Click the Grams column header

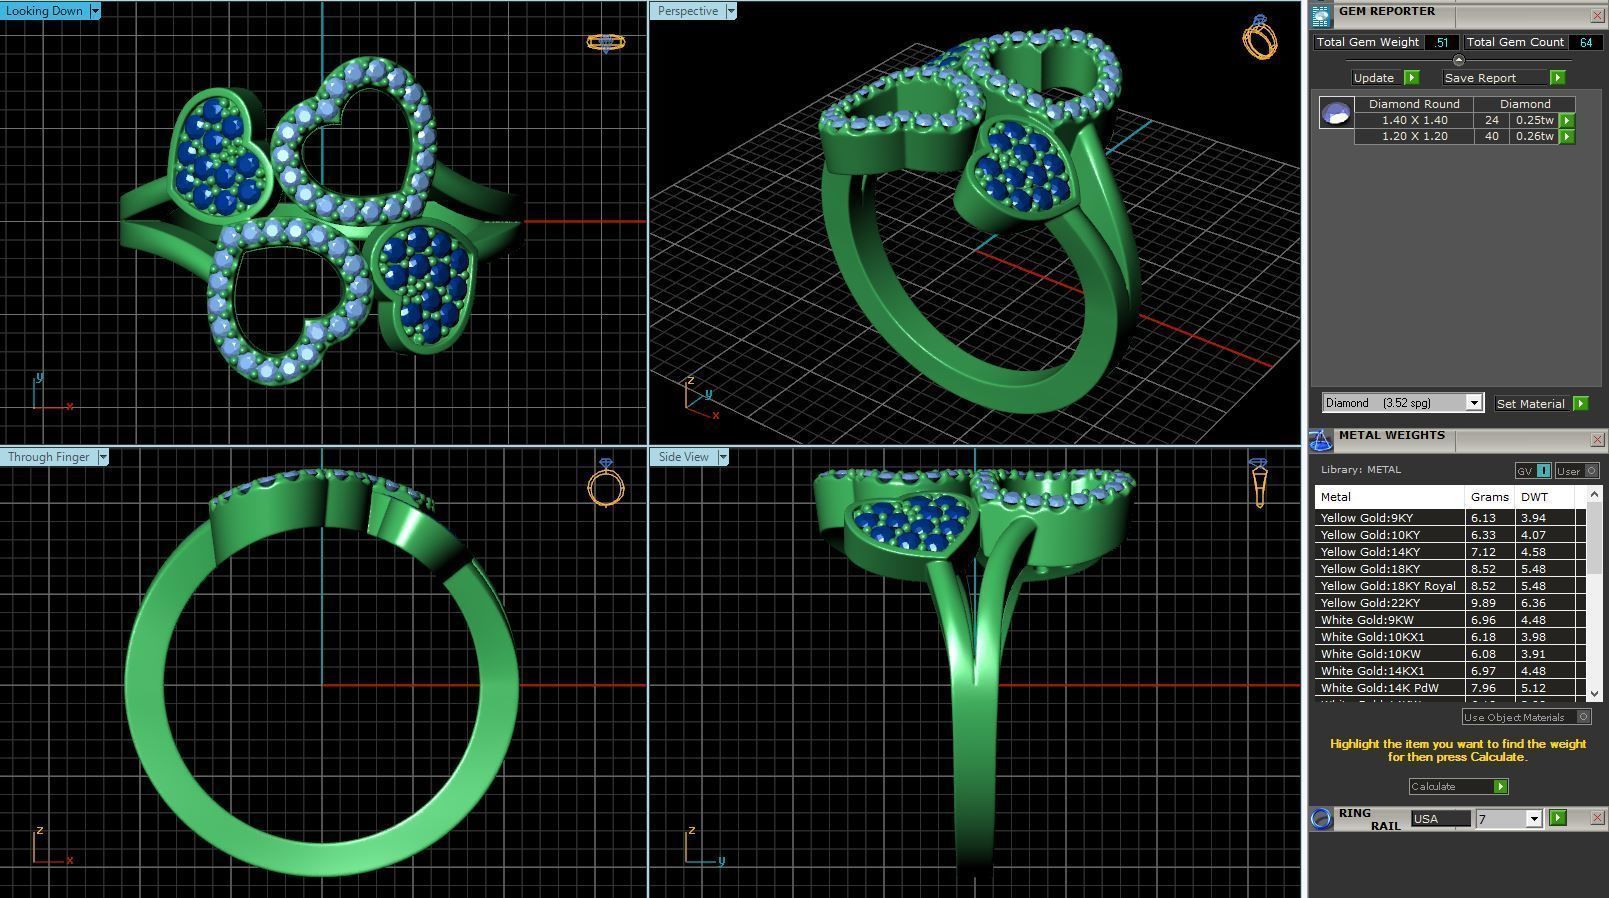1490,496
